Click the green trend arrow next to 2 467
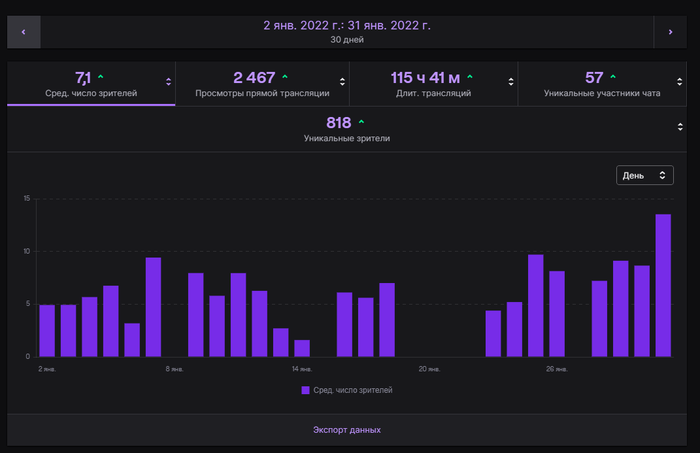700x453 pixels. 285,77
